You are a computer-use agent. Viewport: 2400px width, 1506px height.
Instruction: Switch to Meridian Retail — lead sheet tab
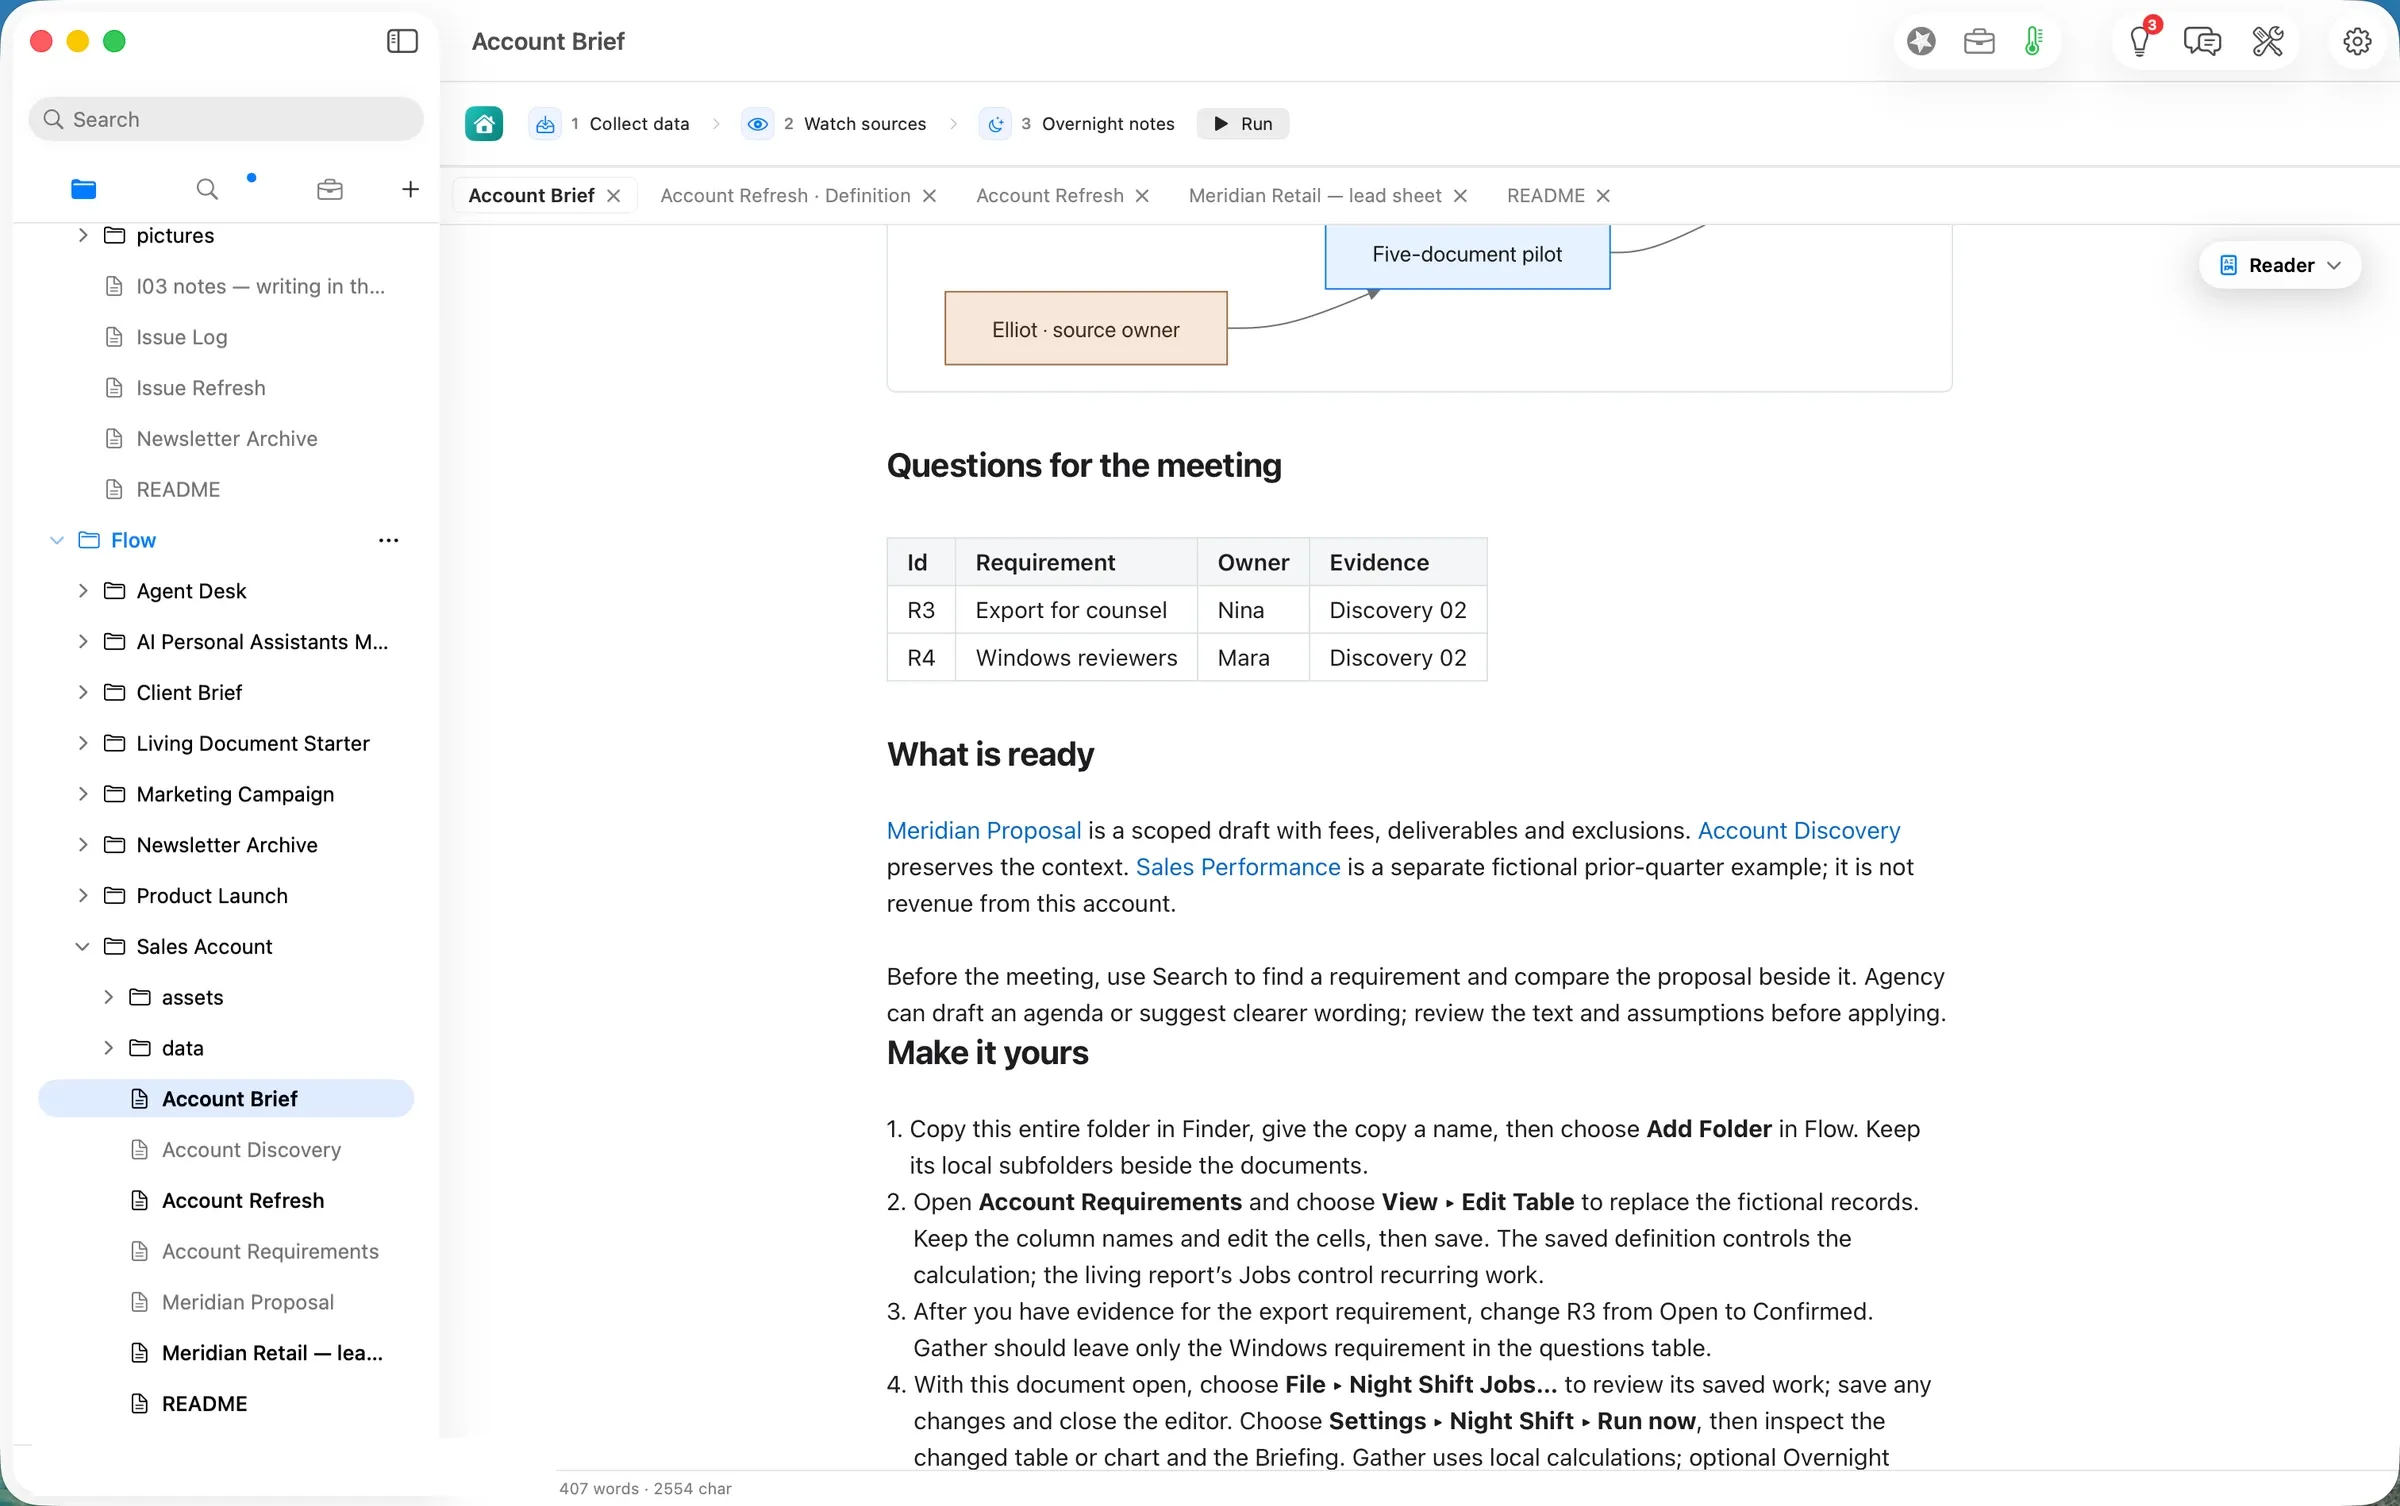[1315, 196]
